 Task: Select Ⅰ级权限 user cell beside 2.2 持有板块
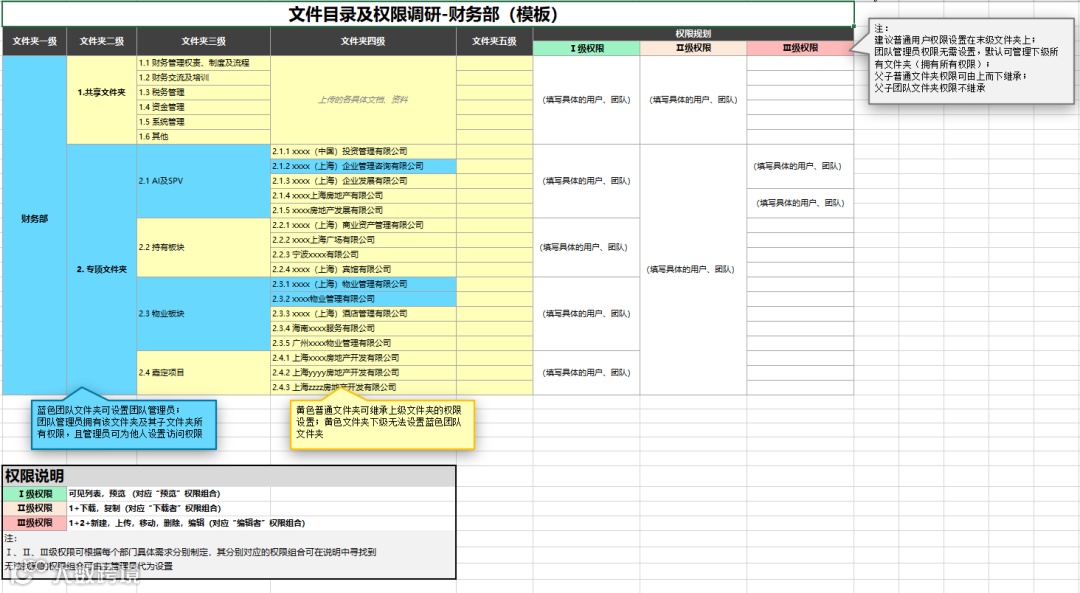pos(586,247)
